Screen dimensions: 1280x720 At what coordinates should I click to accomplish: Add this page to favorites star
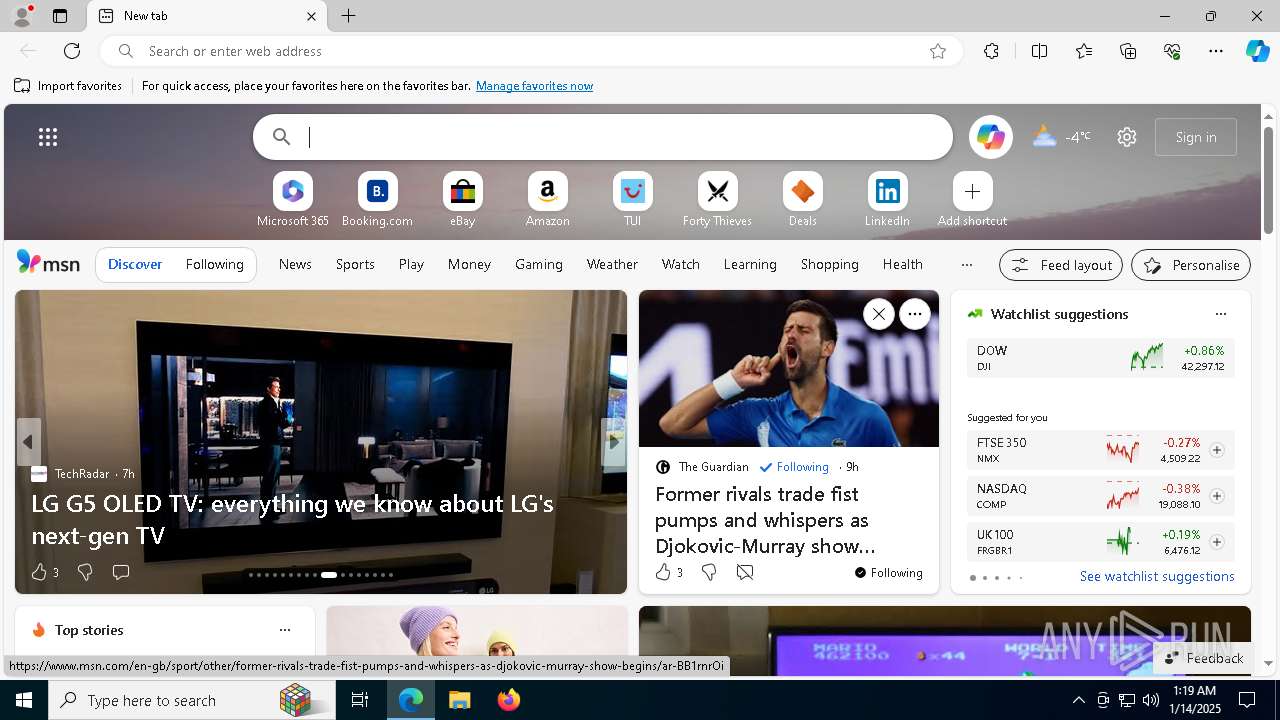click(x=937, y=51)
